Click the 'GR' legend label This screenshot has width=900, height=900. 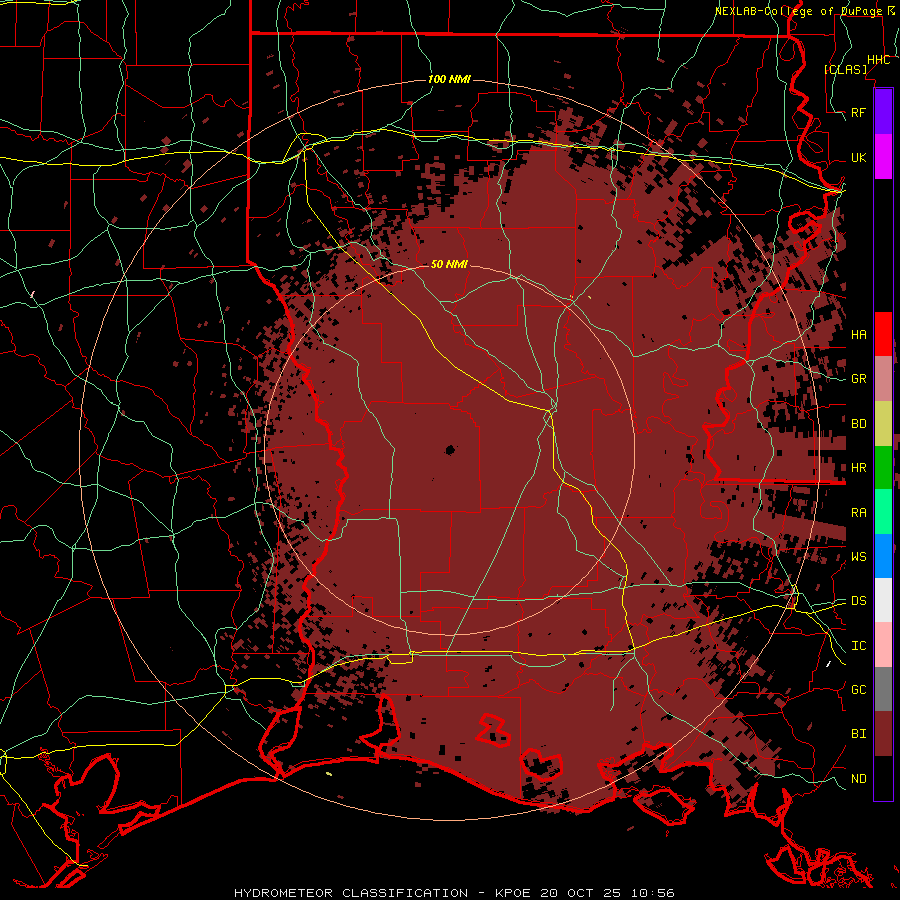tap(859, 379)
